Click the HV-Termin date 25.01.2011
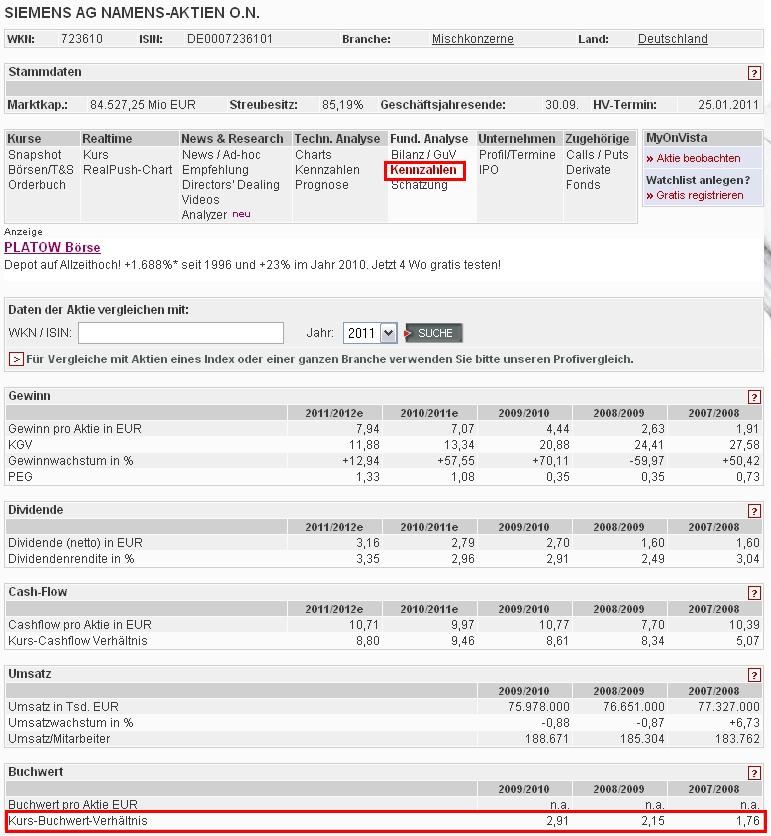Screen dimensions: 771x836 pos(728,104)
